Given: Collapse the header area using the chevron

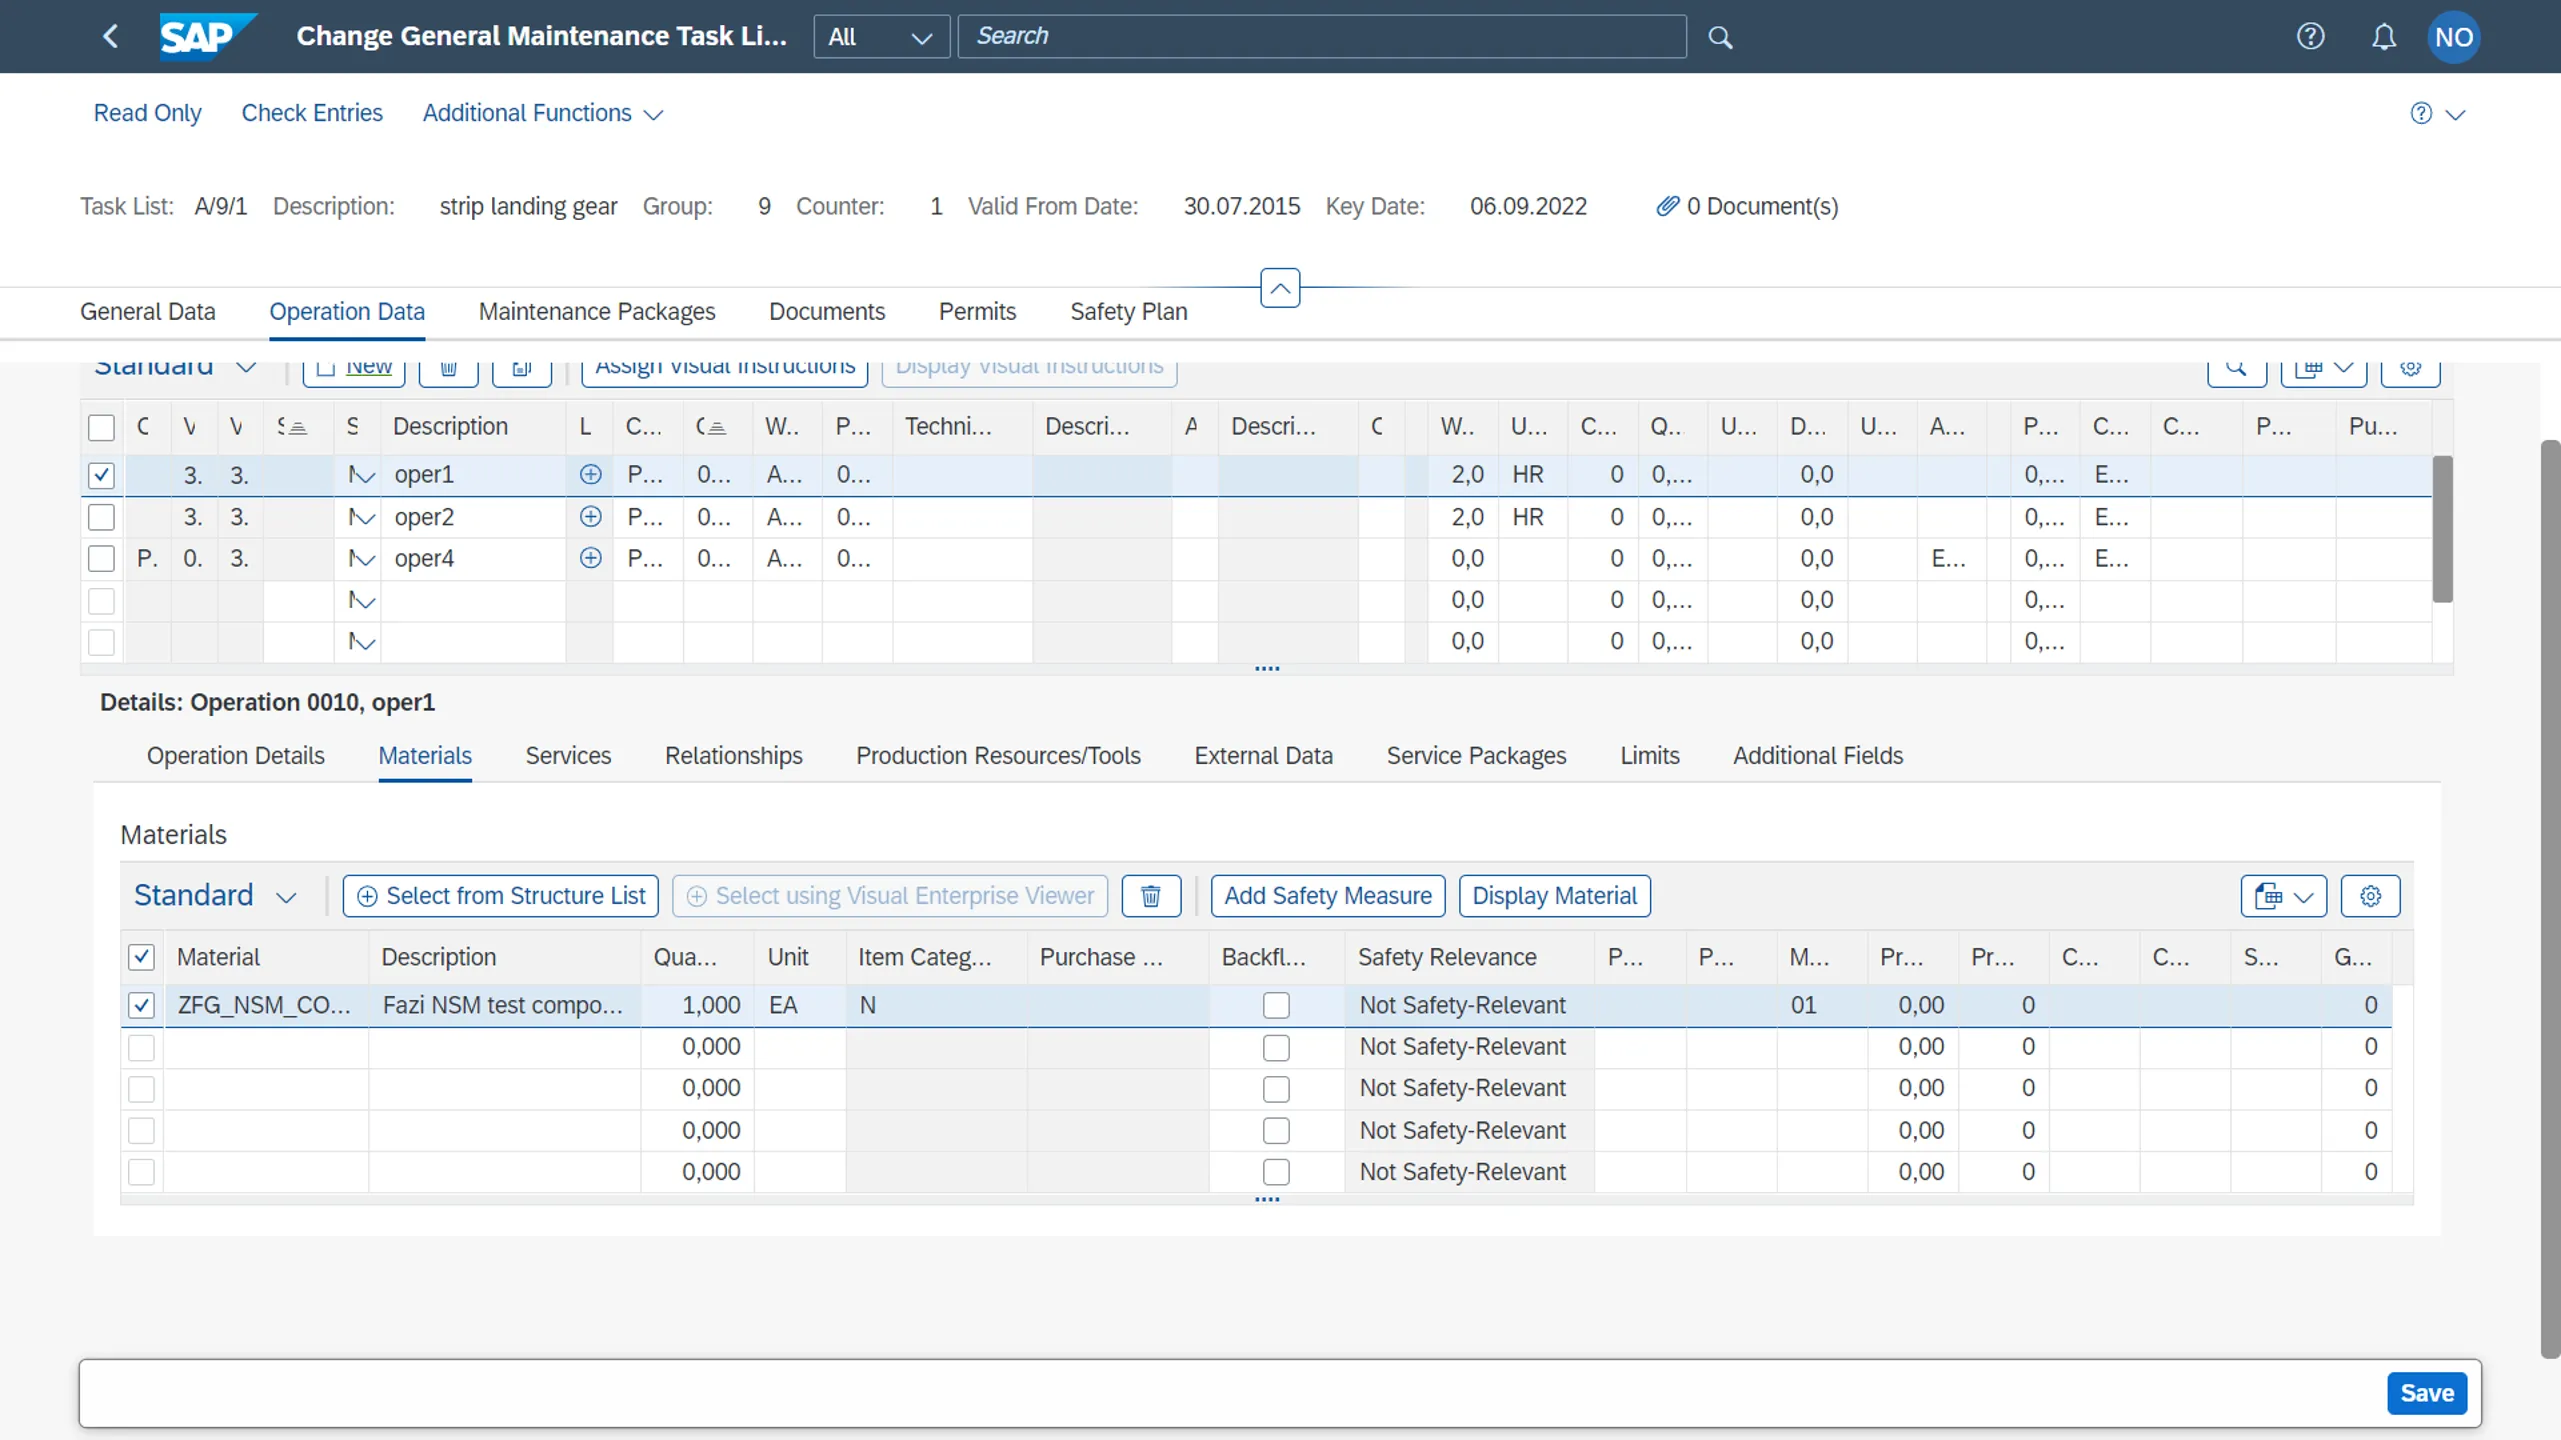Looking at the screenshot, I should 1279,288.
